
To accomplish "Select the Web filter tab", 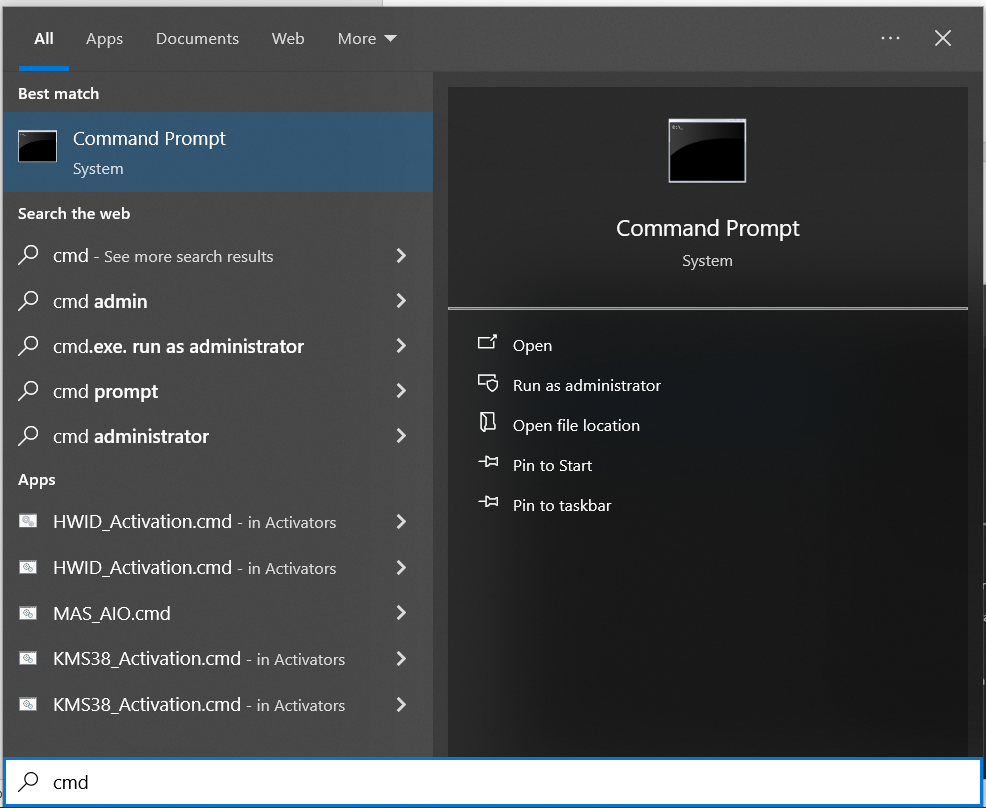I will tap(288, 39).
